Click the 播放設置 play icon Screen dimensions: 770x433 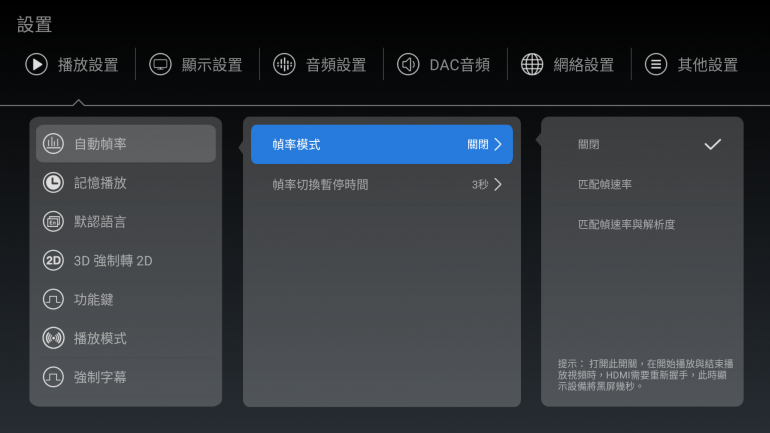tap(36, 65)
